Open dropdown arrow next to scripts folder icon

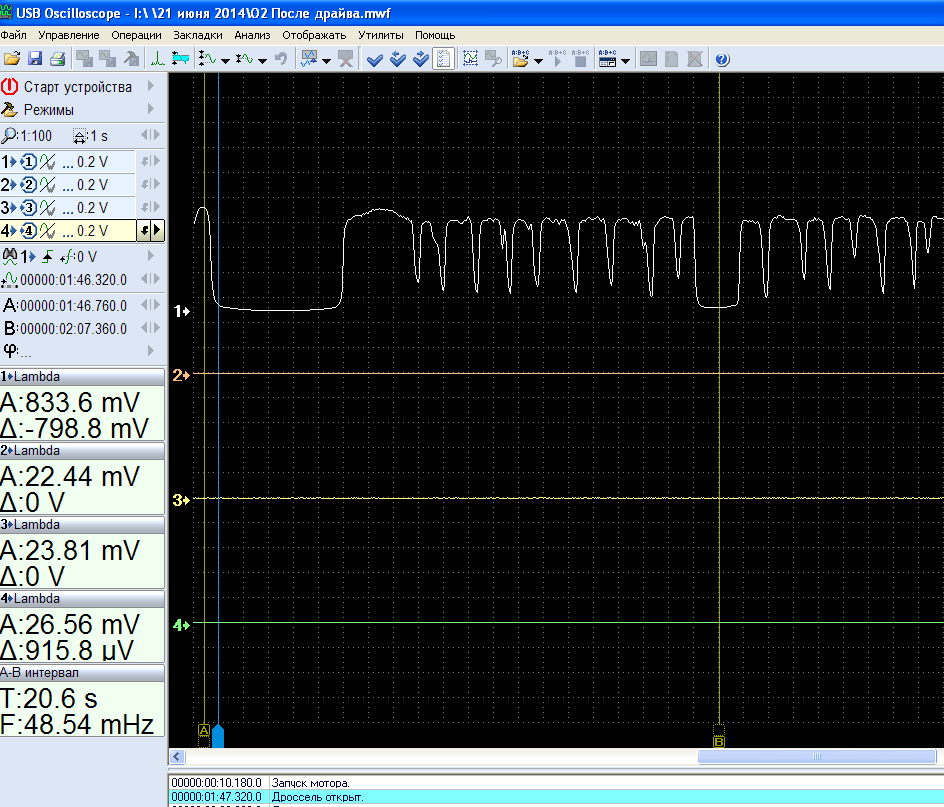[538, 60]
